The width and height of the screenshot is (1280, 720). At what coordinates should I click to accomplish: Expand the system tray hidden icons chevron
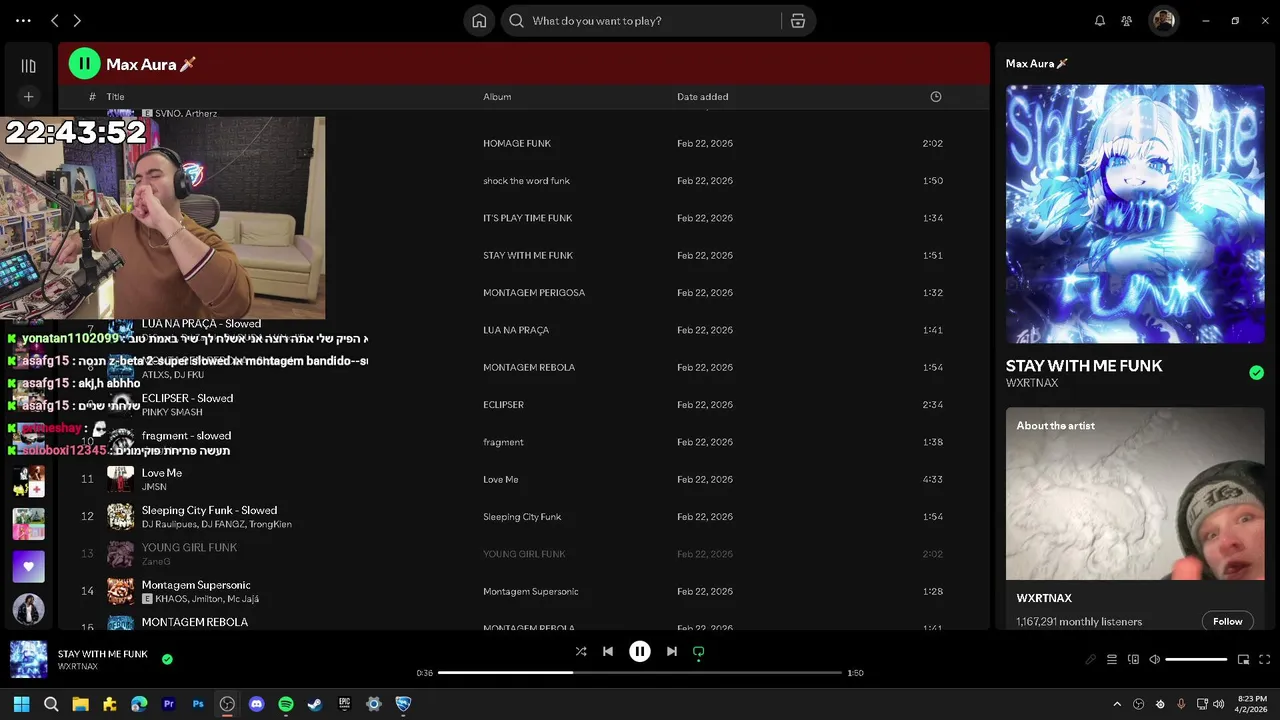click(x=1117, y=704)
